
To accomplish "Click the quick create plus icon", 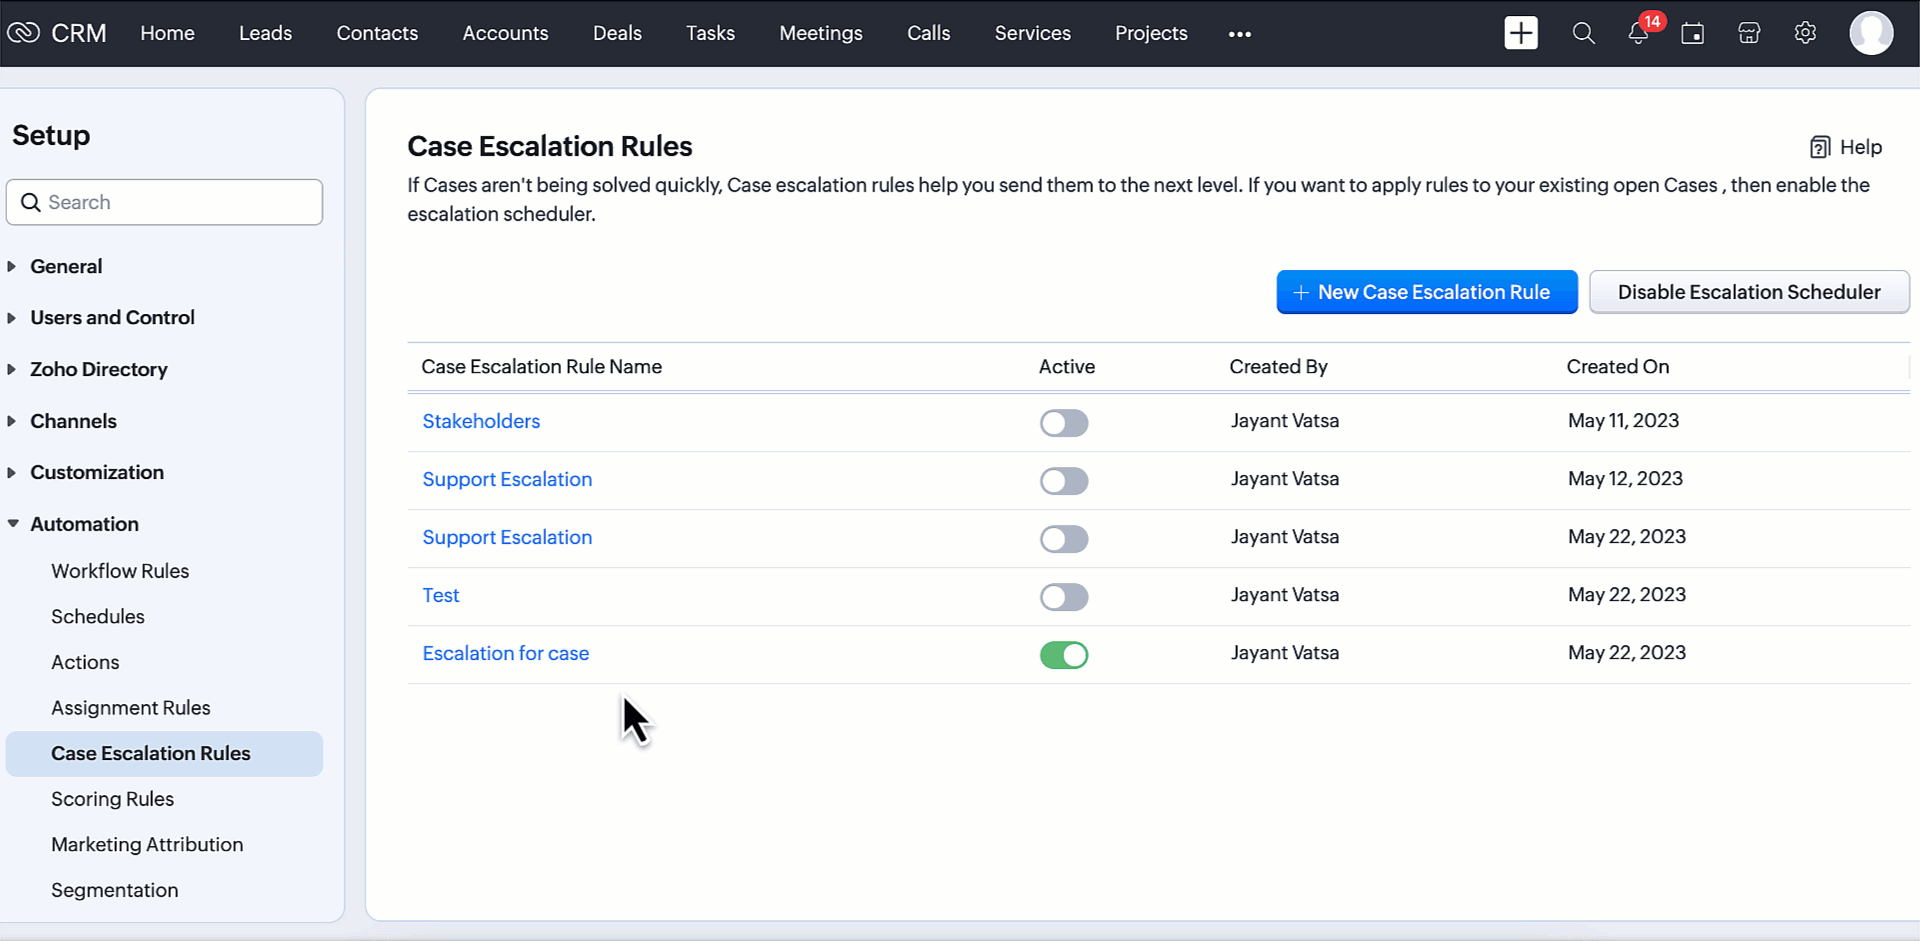I will (1520, 33).
